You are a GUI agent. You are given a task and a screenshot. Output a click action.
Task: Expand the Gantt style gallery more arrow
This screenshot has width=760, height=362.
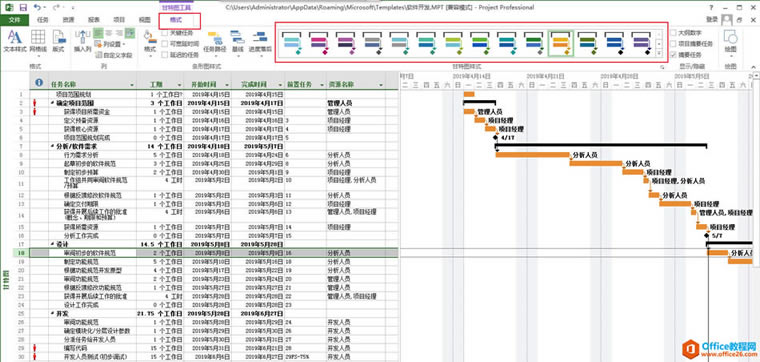click(x=659, y=53)
